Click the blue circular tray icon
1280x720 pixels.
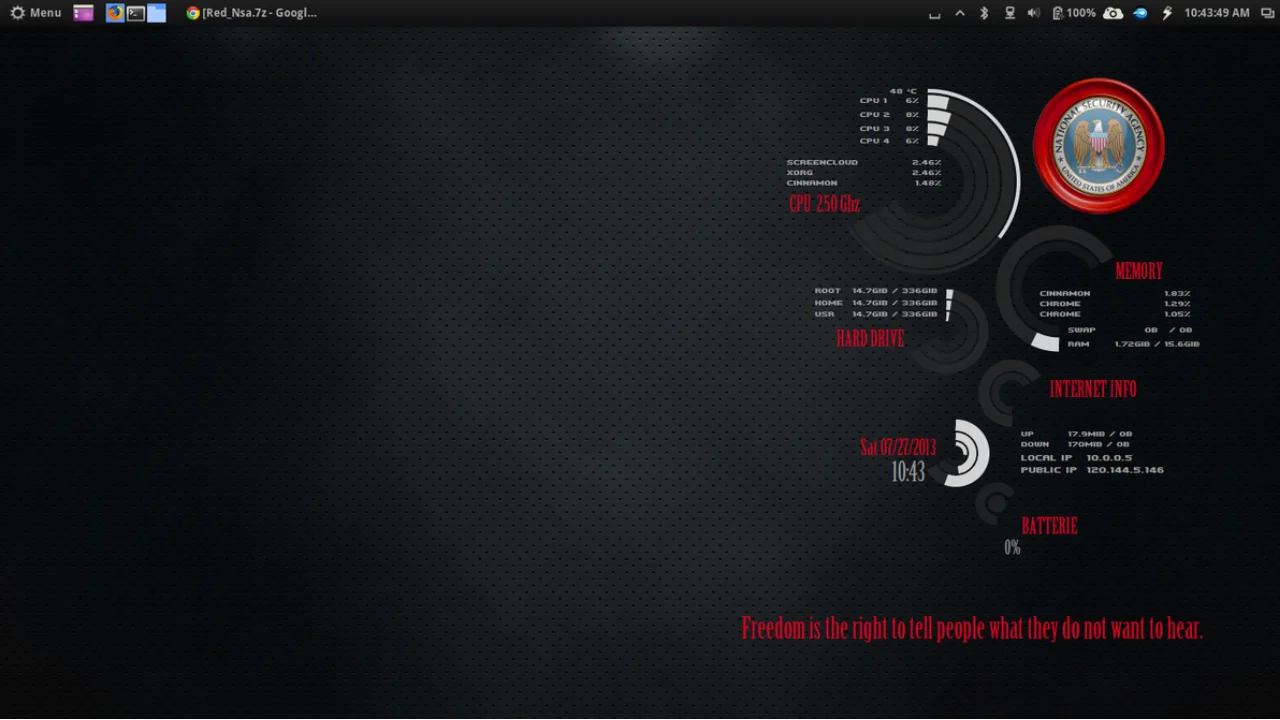1140,13
